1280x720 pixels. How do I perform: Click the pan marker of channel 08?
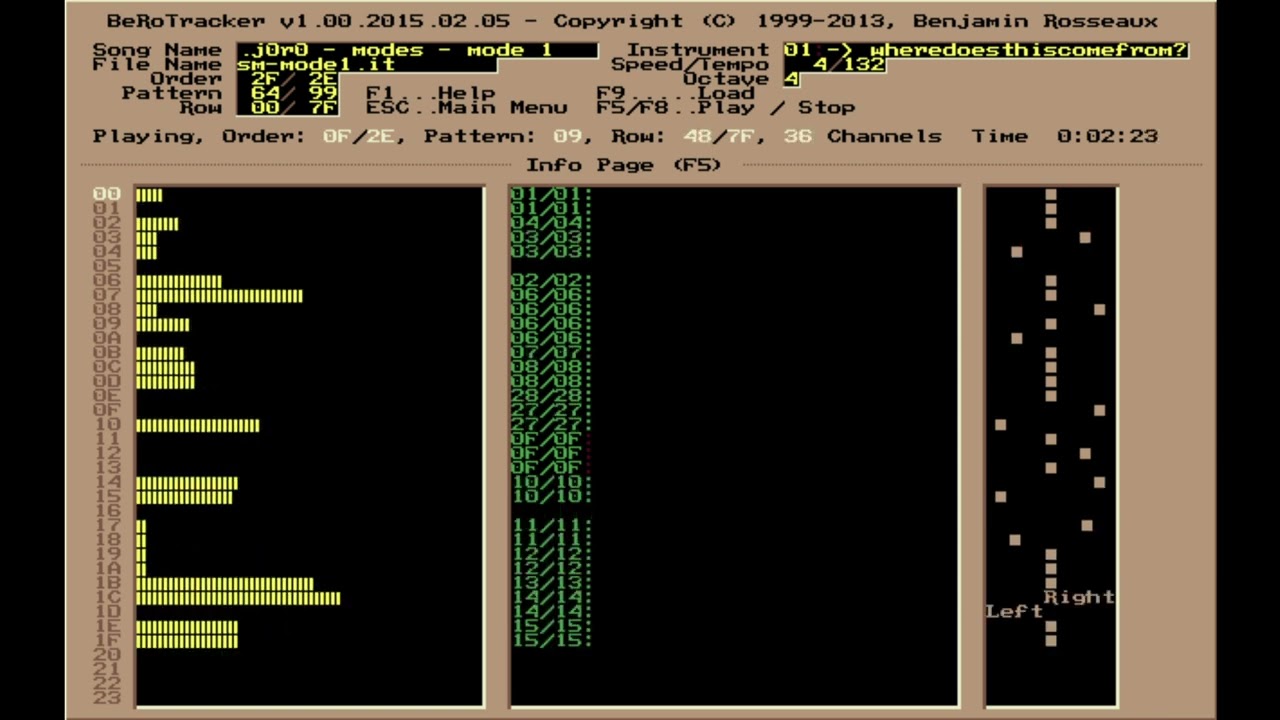[1100, 310]
